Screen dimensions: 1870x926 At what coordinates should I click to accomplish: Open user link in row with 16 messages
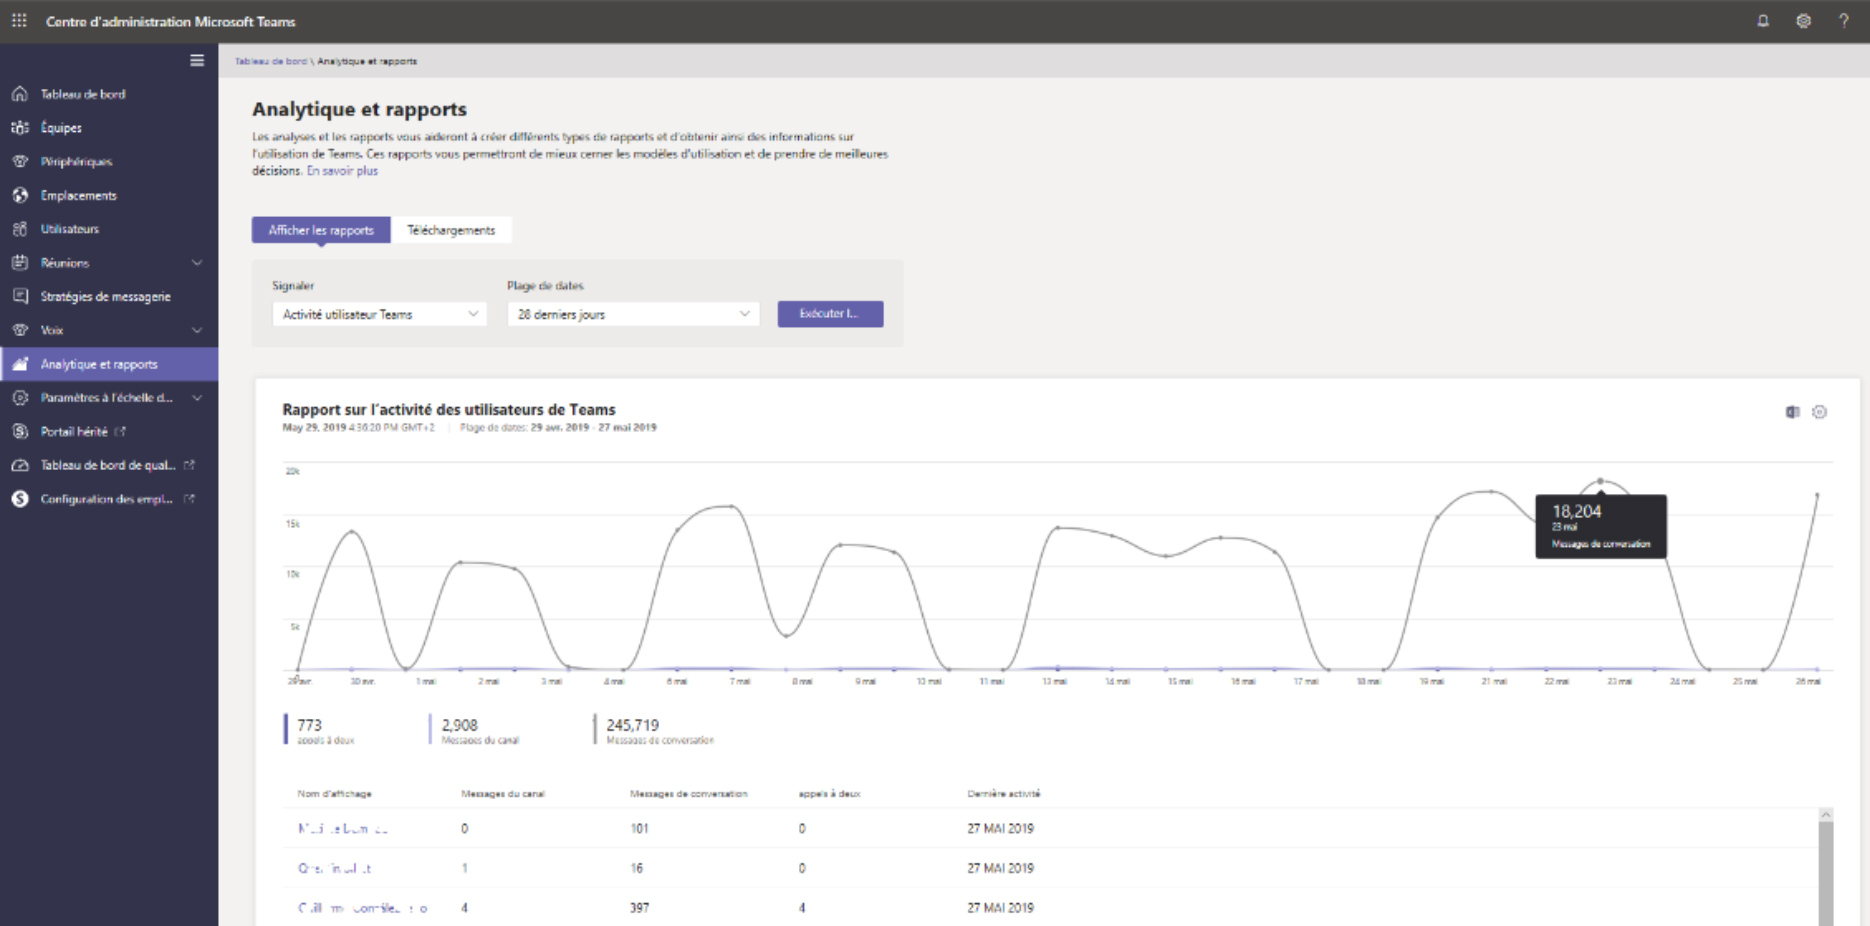[334, 868]
